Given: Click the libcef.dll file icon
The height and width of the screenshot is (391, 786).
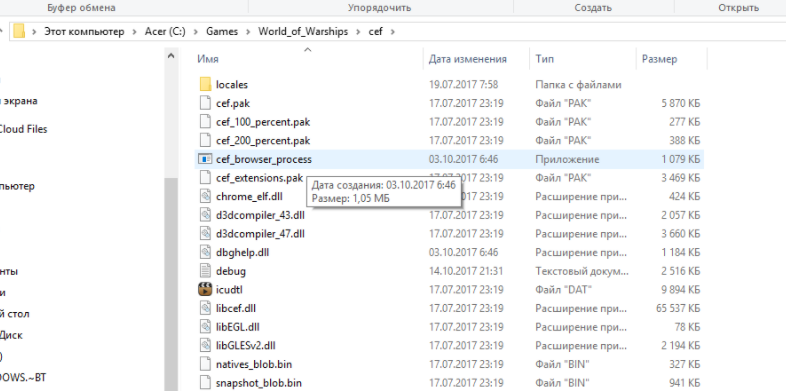Looking at the screenshot, I should point(205,308).
